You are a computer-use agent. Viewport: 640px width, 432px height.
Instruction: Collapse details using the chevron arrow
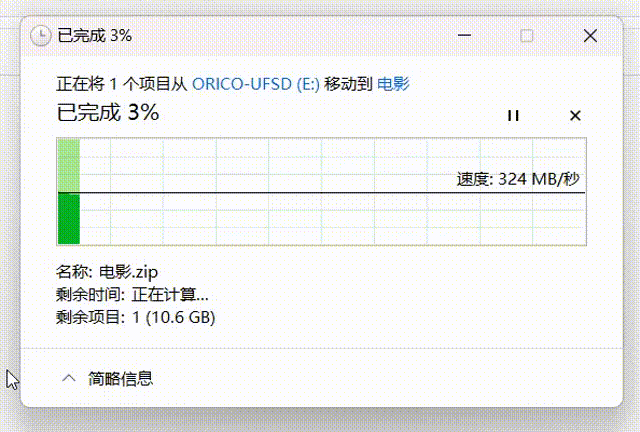[69, 378]
